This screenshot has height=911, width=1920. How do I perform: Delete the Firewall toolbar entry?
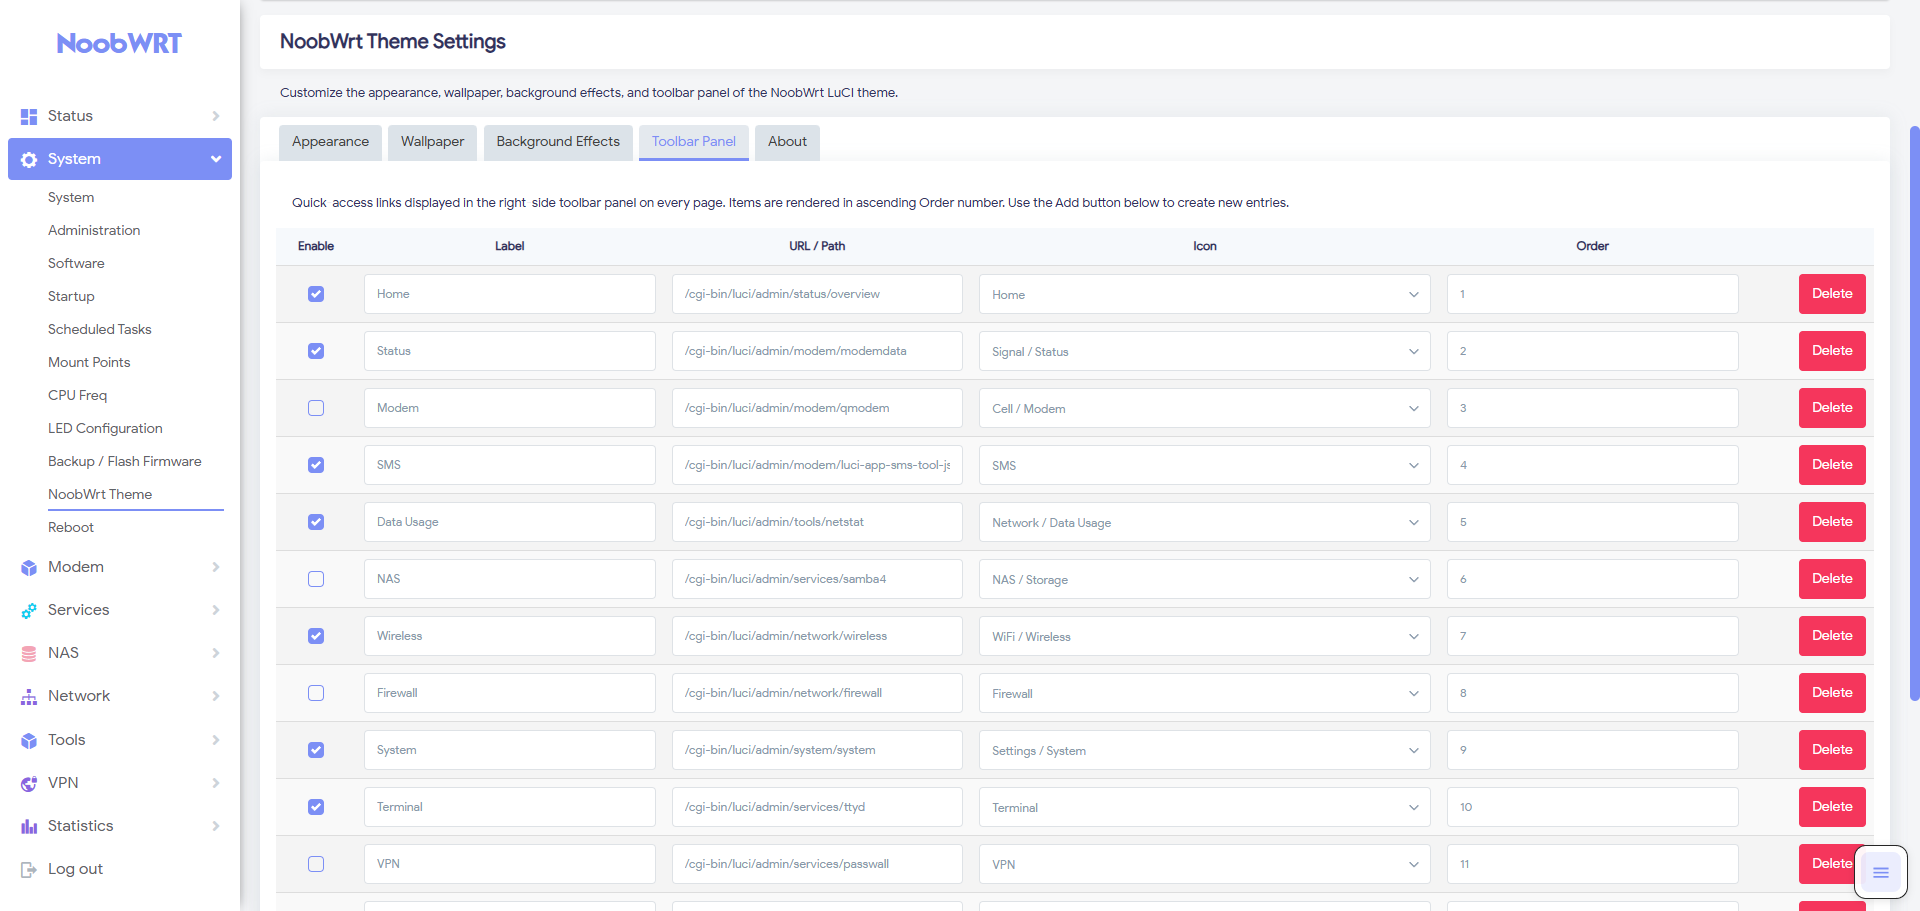coord(1832,693)
